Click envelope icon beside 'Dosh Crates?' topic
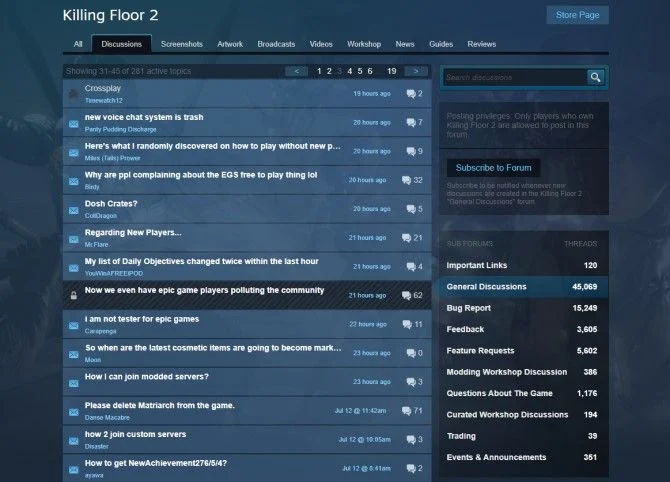Screen dimensions: 670x482 click(73, 210)
